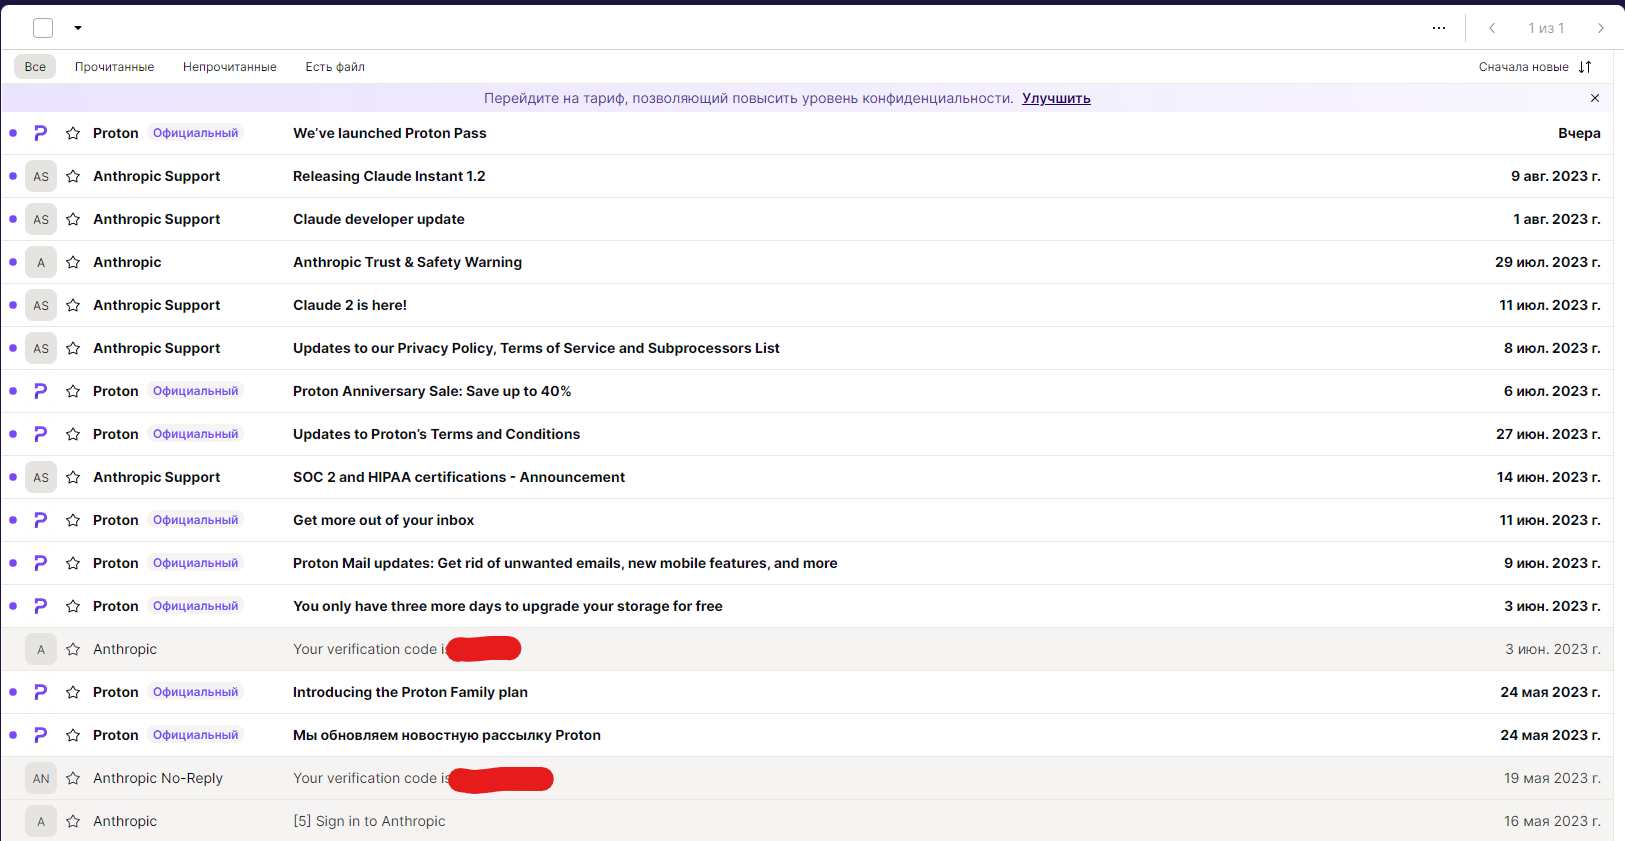Star the SOC 2 and HIPAA certifications email
Viewport: 1625px width, 841px height.
coord(73,477)
